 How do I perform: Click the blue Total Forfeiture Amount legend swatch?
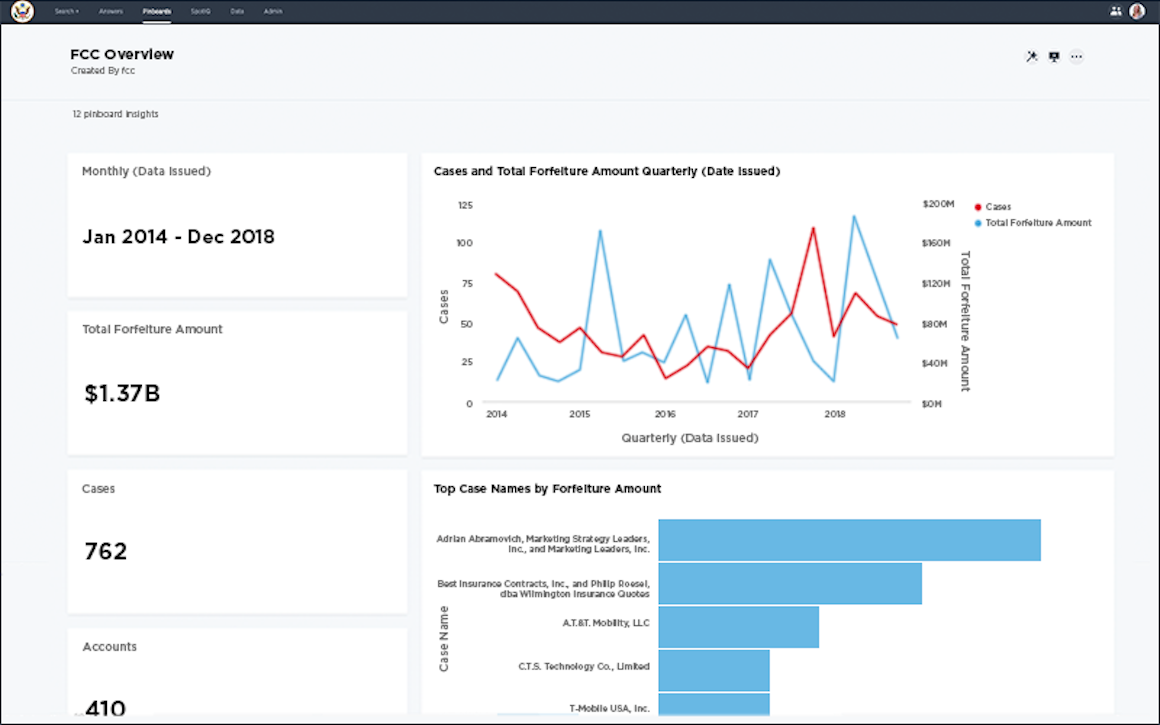click(x=978, y=223)
